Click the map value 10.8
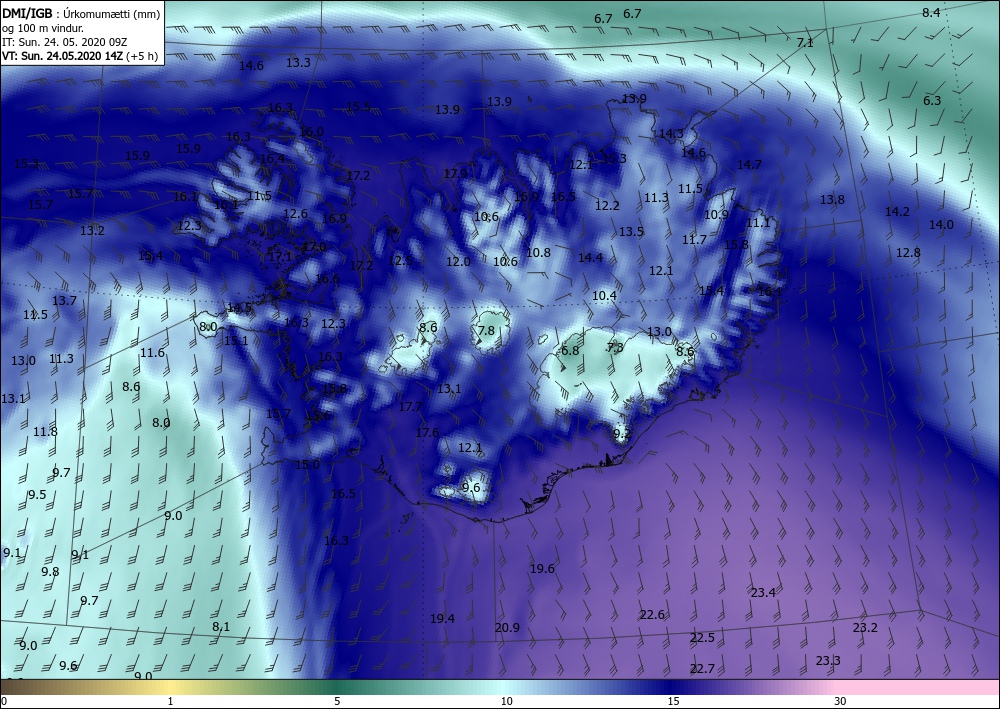The width and height of the screenshot is (1000, 709). pos(538,252)
